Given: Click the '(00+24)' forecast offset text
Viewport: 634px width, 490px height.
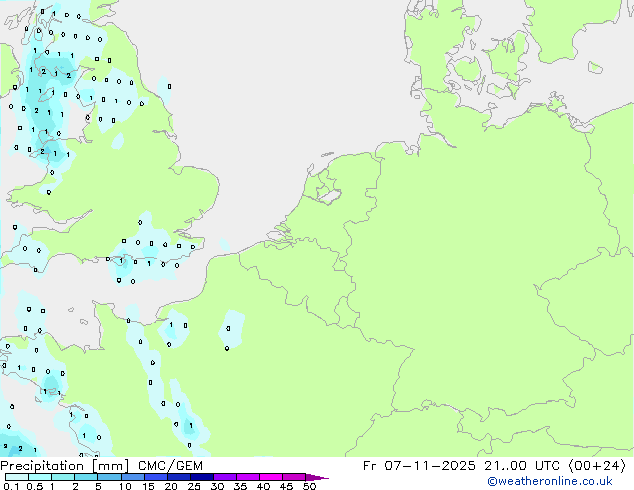Looking at the screenshot, I should [597, 466].
